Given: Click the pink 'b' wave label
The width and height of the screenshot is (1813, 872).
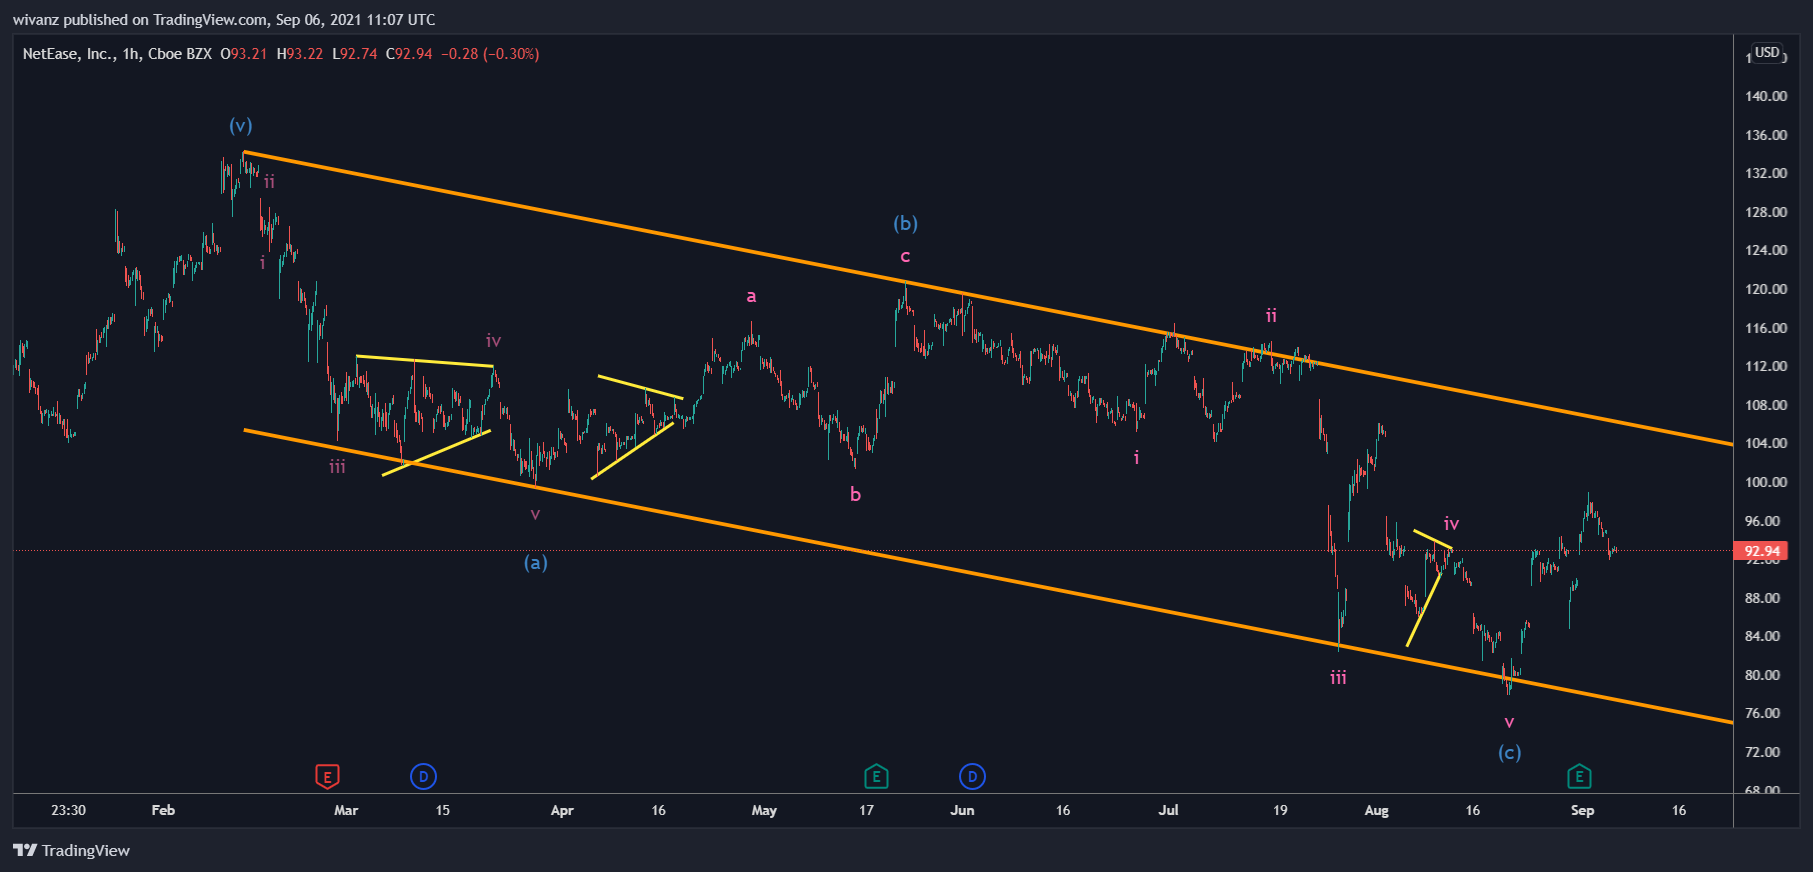Looking at the screenshot, I should (855, 494).
